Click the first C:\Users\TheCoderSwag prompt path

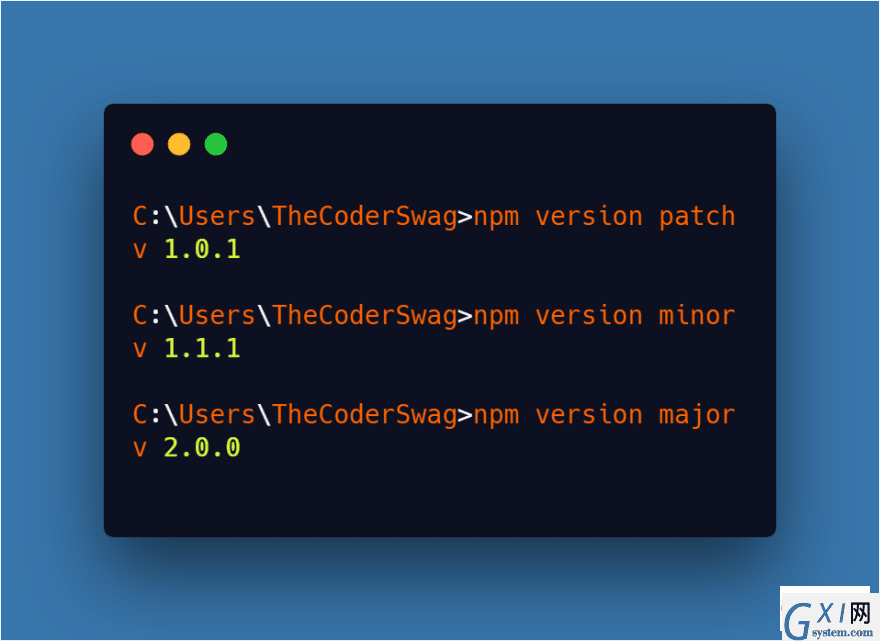click(x=295, y=217)
